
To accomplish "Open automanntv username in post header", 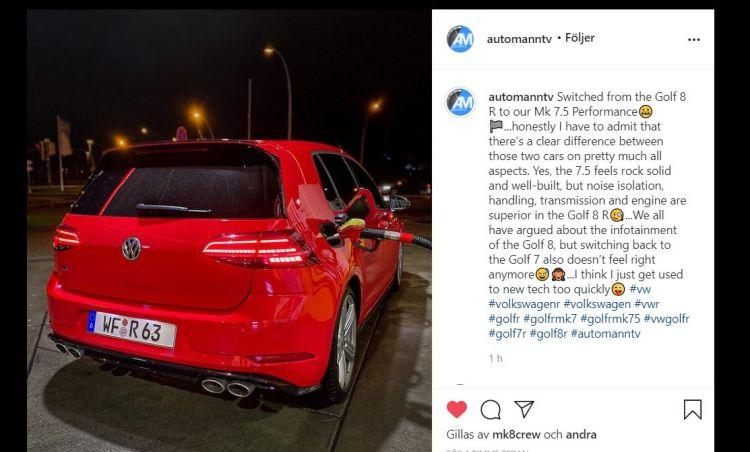I will click(x=519, y=39).
